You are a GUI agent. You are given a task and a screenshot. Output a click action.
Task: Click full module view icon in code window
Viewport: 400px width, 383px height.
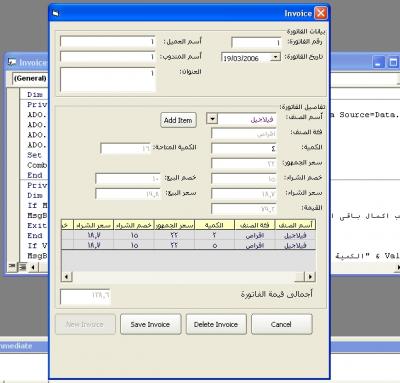[22, 267]
